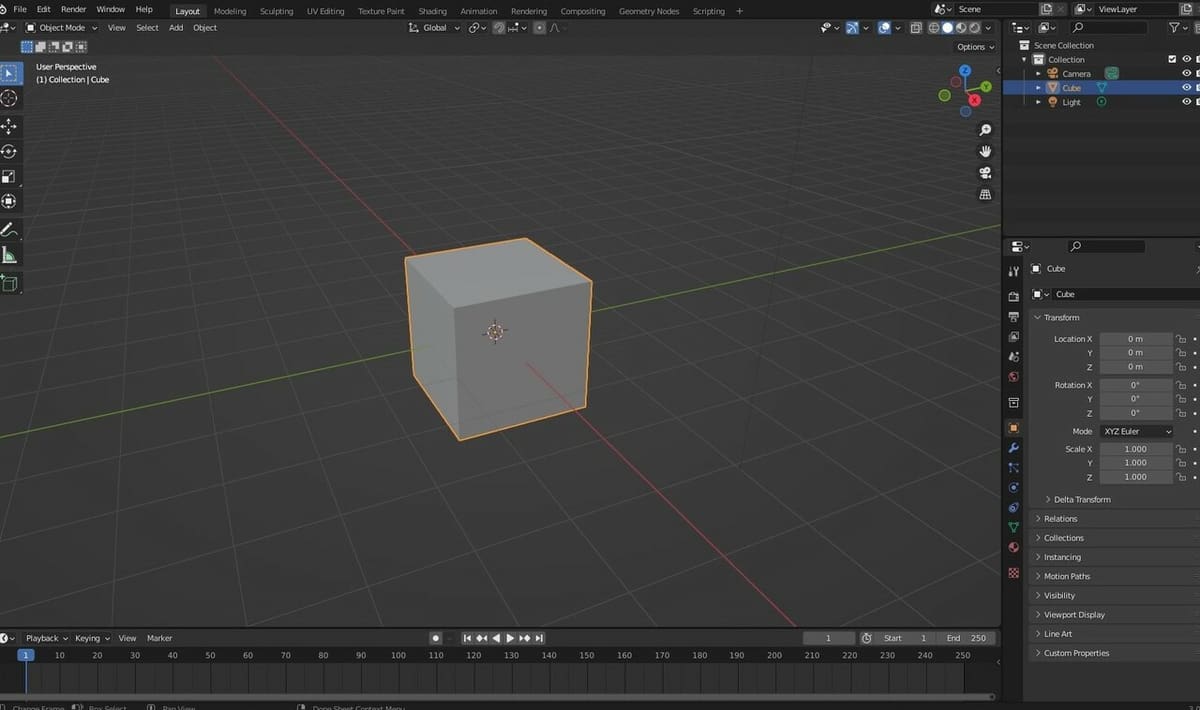Jump to the animation start frame
Screen dimensions: 1200x710
467,638
